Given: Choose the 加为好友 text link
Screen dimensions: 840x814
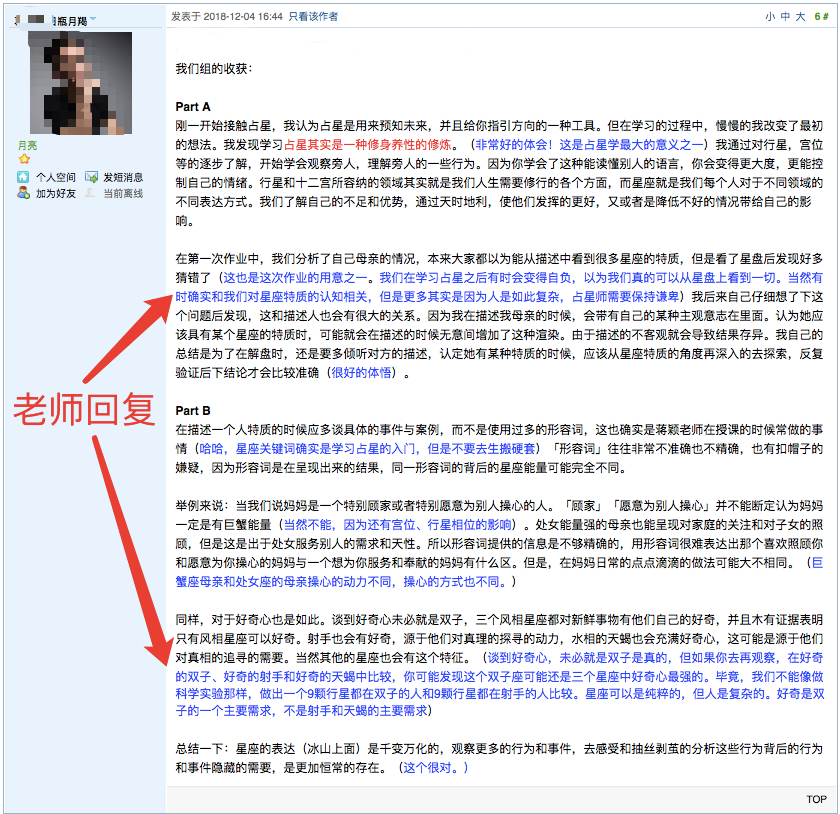Looking at the screenshot, I should (x=56, y=193).
